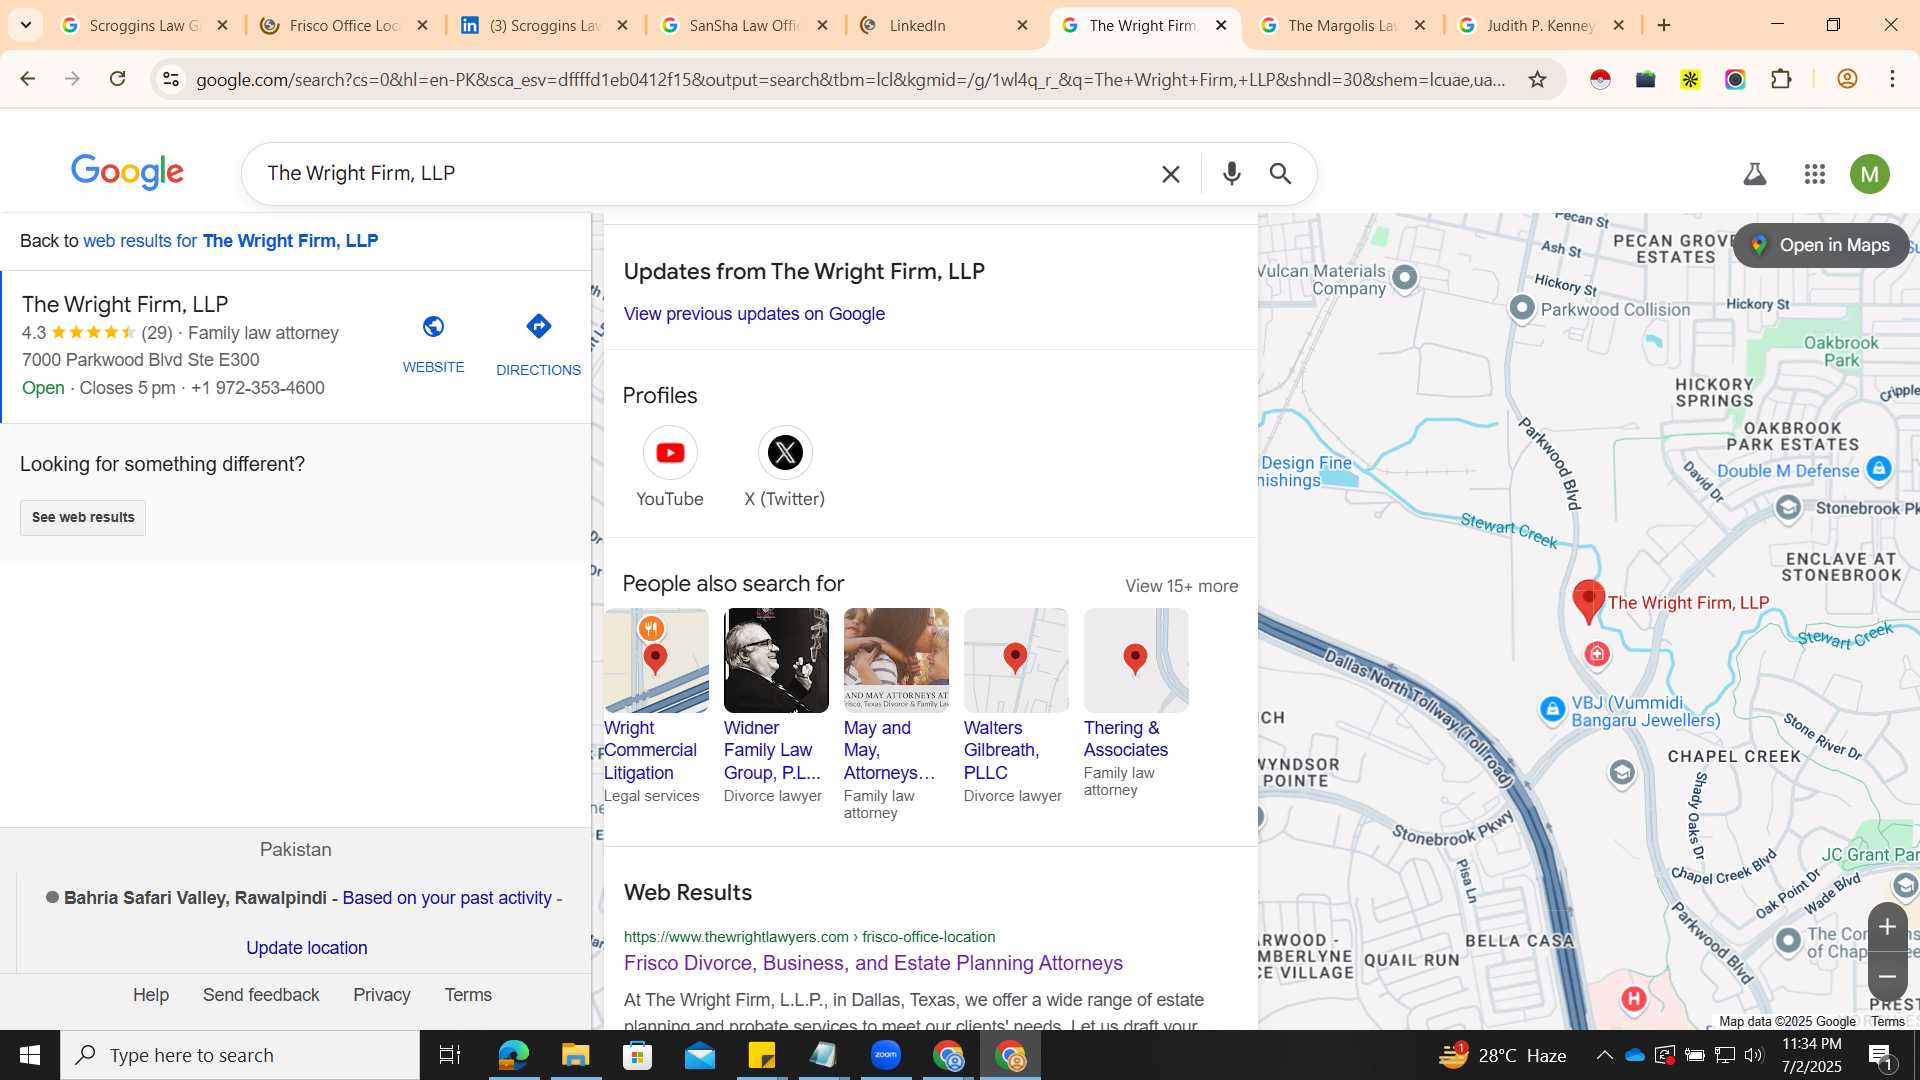Switch to the Scroggins Law G tab
The width and height of the screenshot is (1920, 1080).
tap(145, 26)
